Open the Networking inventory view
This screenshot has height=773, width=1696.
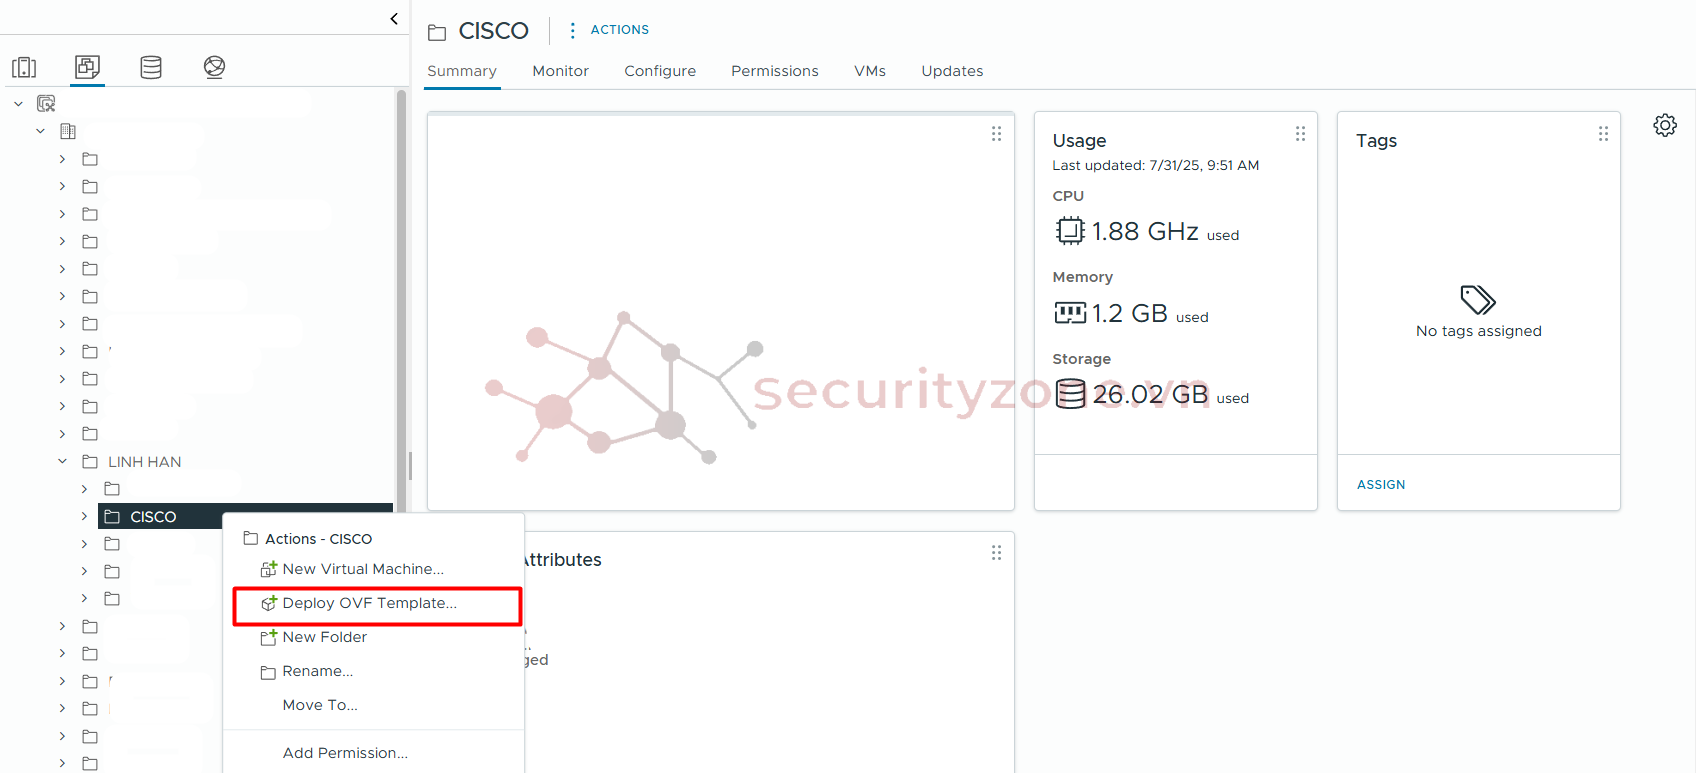(x=214, y=67)
